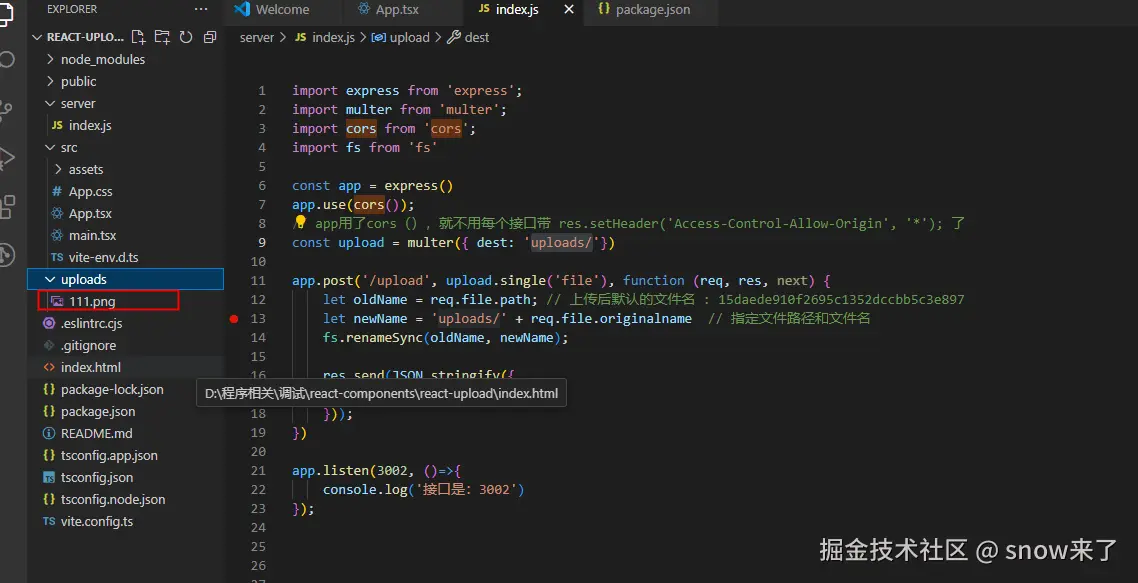
Task: Click app.use(cors()) on line 7
Action: pyautogui.click(x=353, y=205)
